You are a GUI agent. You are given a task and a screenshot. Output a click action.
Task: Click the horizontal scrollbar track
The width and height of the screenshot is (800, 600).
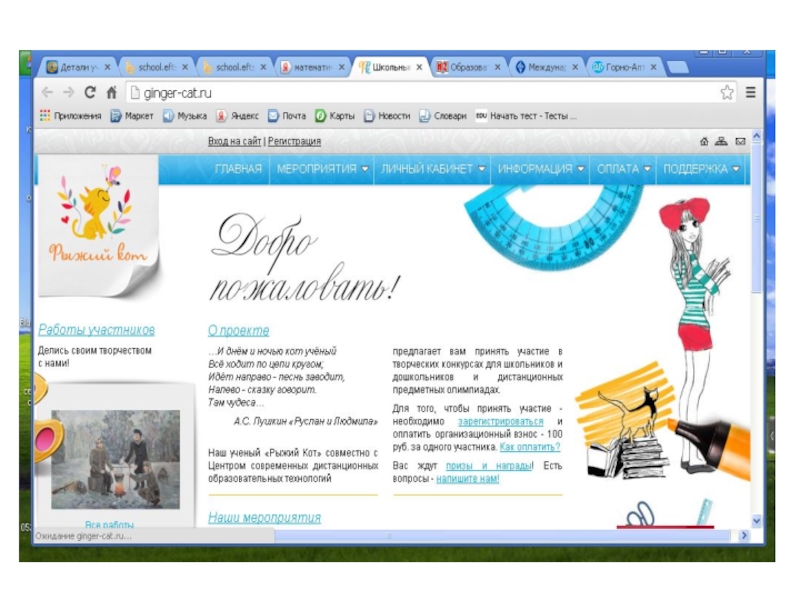[503, 535]
